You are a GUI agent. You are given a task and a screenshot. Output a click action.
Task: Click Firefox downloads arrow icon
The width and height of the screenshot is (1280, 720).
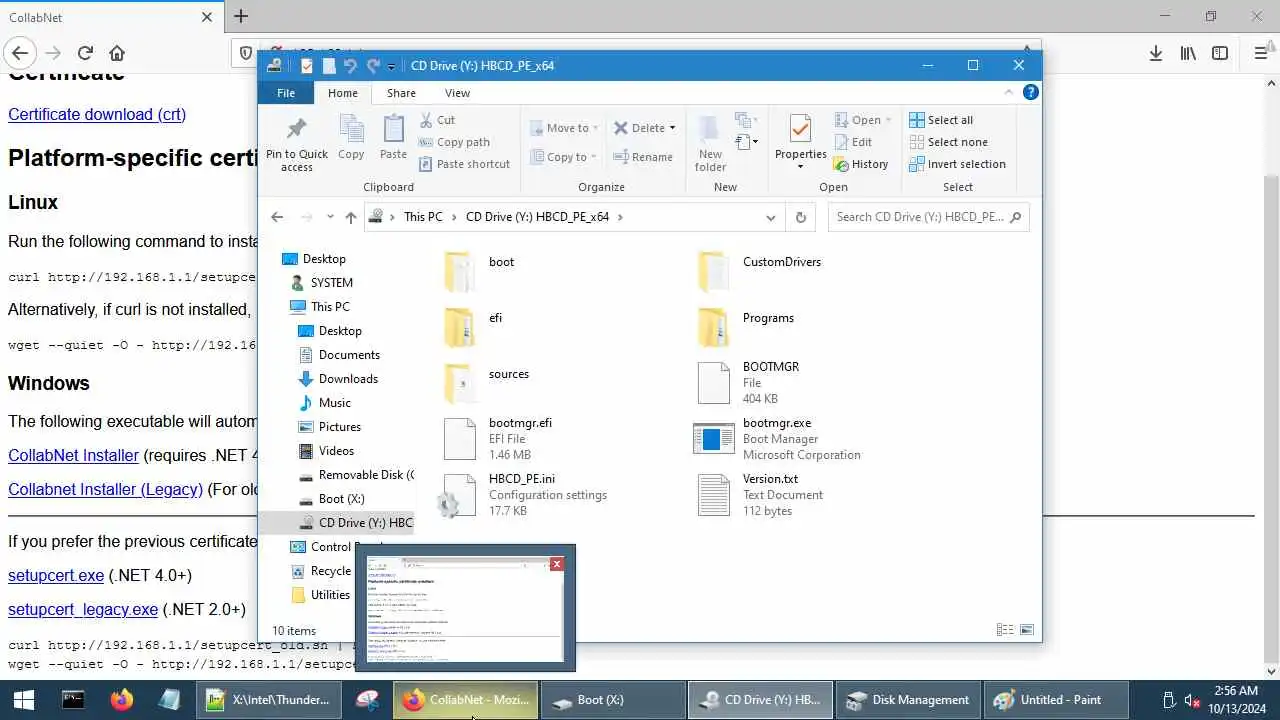click(1156, 53)
